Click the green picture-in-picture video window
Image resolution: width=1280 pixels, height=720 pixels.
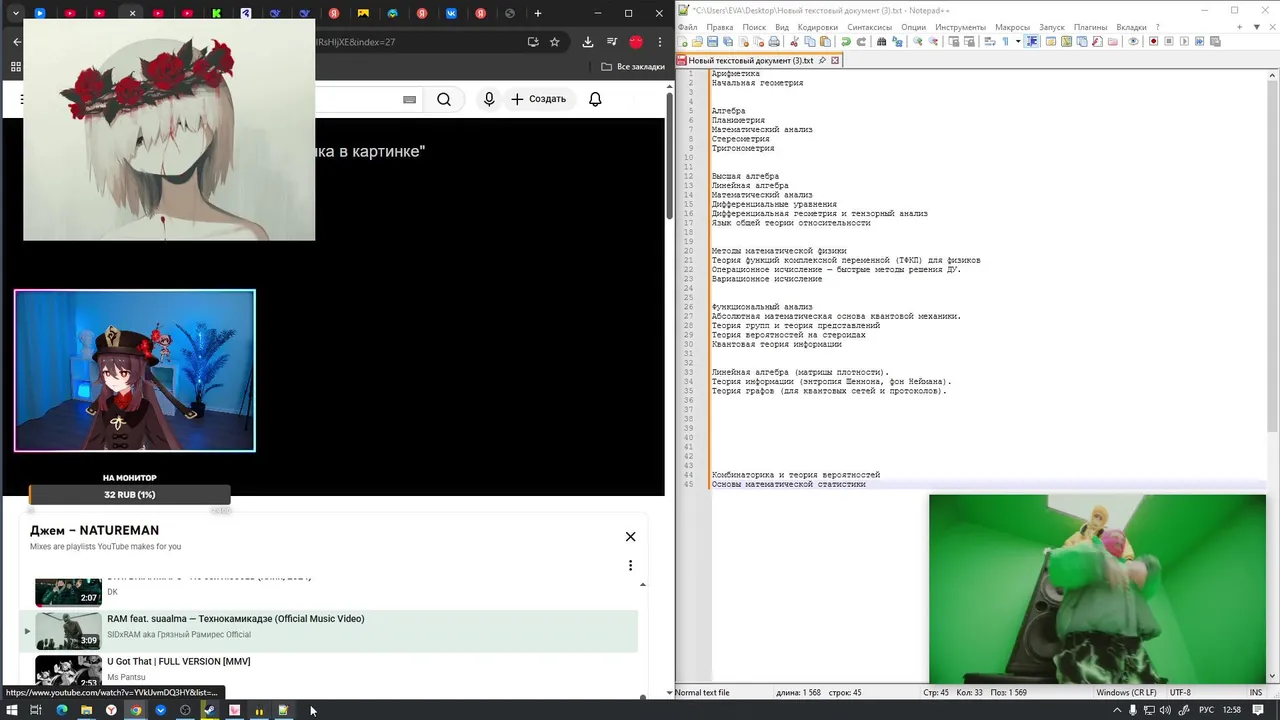1097,588
